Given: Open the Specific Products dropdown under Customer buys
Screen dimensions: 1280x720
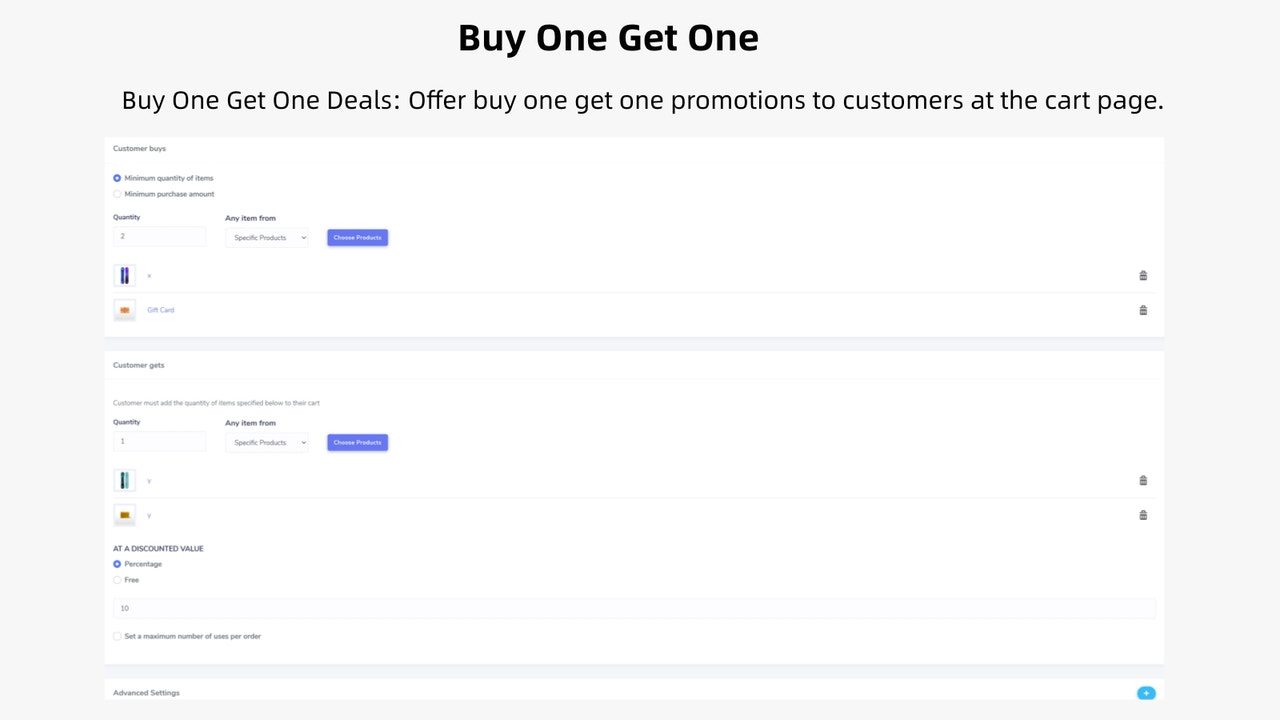Looking at the screenshot, I should pyautogui.click(x=266, y=237).
